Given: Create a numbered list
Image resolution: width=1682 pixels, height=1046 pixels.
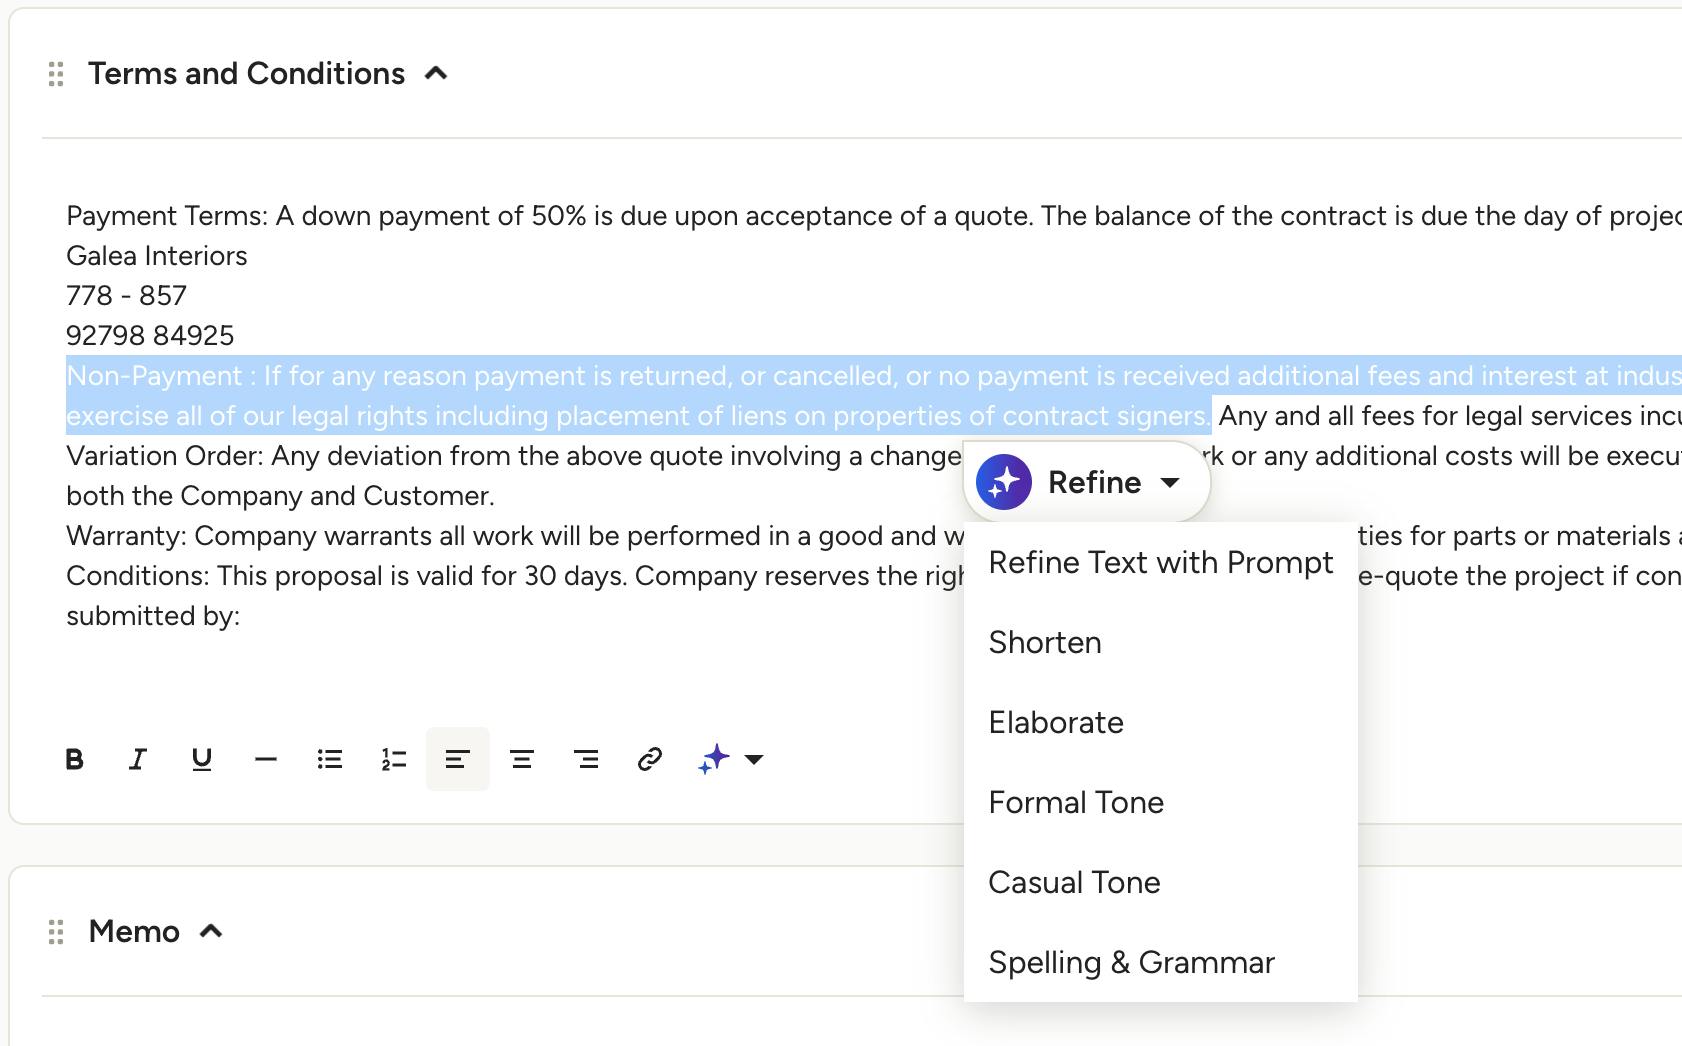Looking at the screenshot, I should click(x=394, y=759).
